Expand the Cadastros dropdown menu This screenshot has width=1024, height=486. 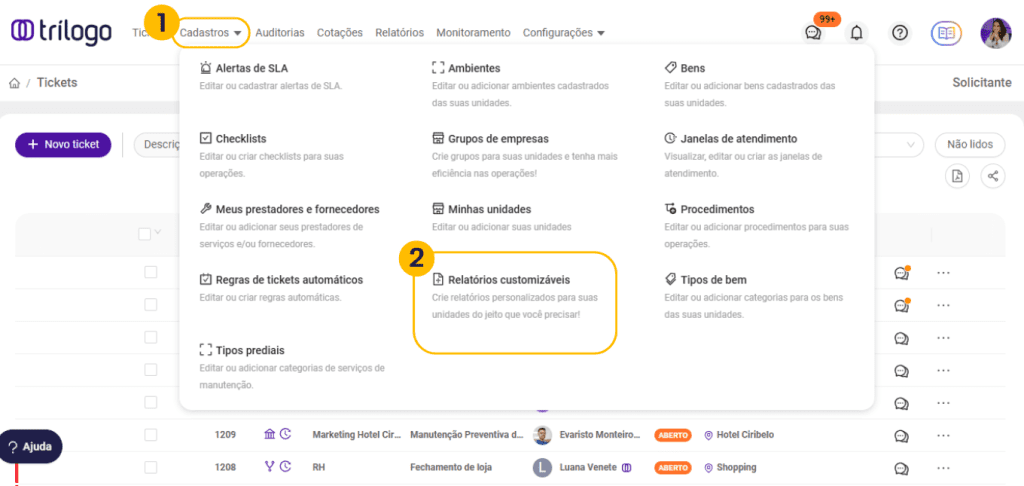point(211,33)
